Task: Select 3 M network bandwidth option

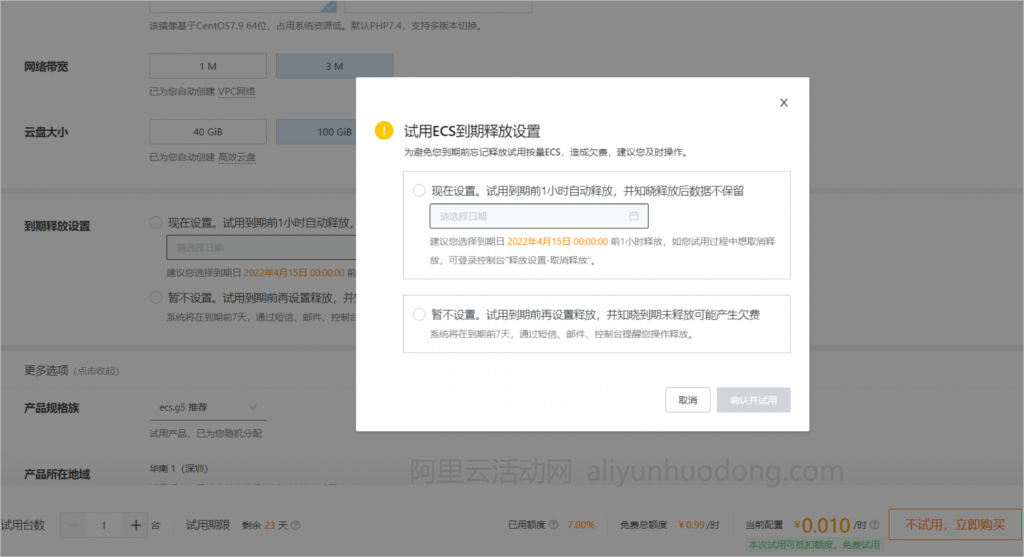Action: coord(334,66)
